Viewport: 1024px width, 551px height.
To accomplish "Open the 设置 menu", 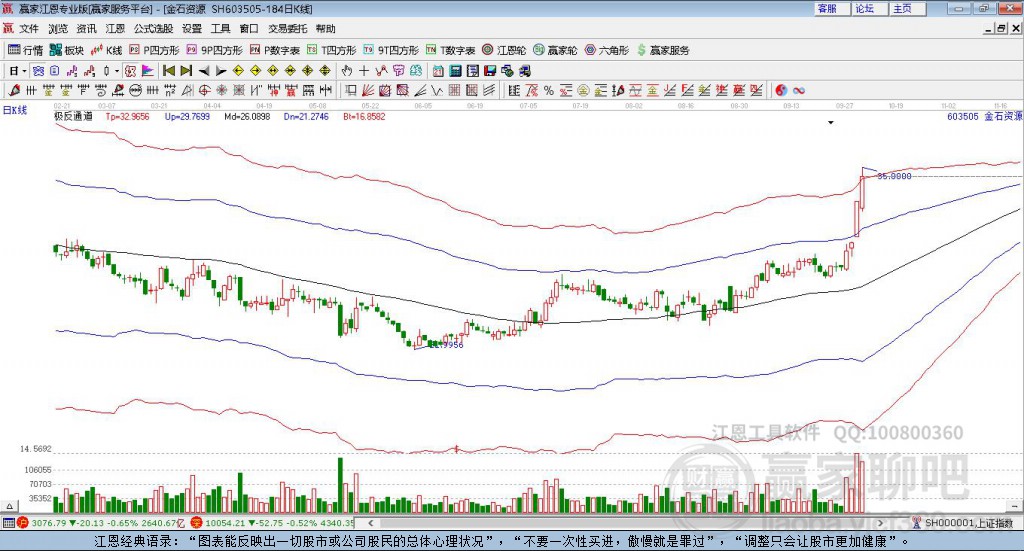I will click(x=192, y=29).
